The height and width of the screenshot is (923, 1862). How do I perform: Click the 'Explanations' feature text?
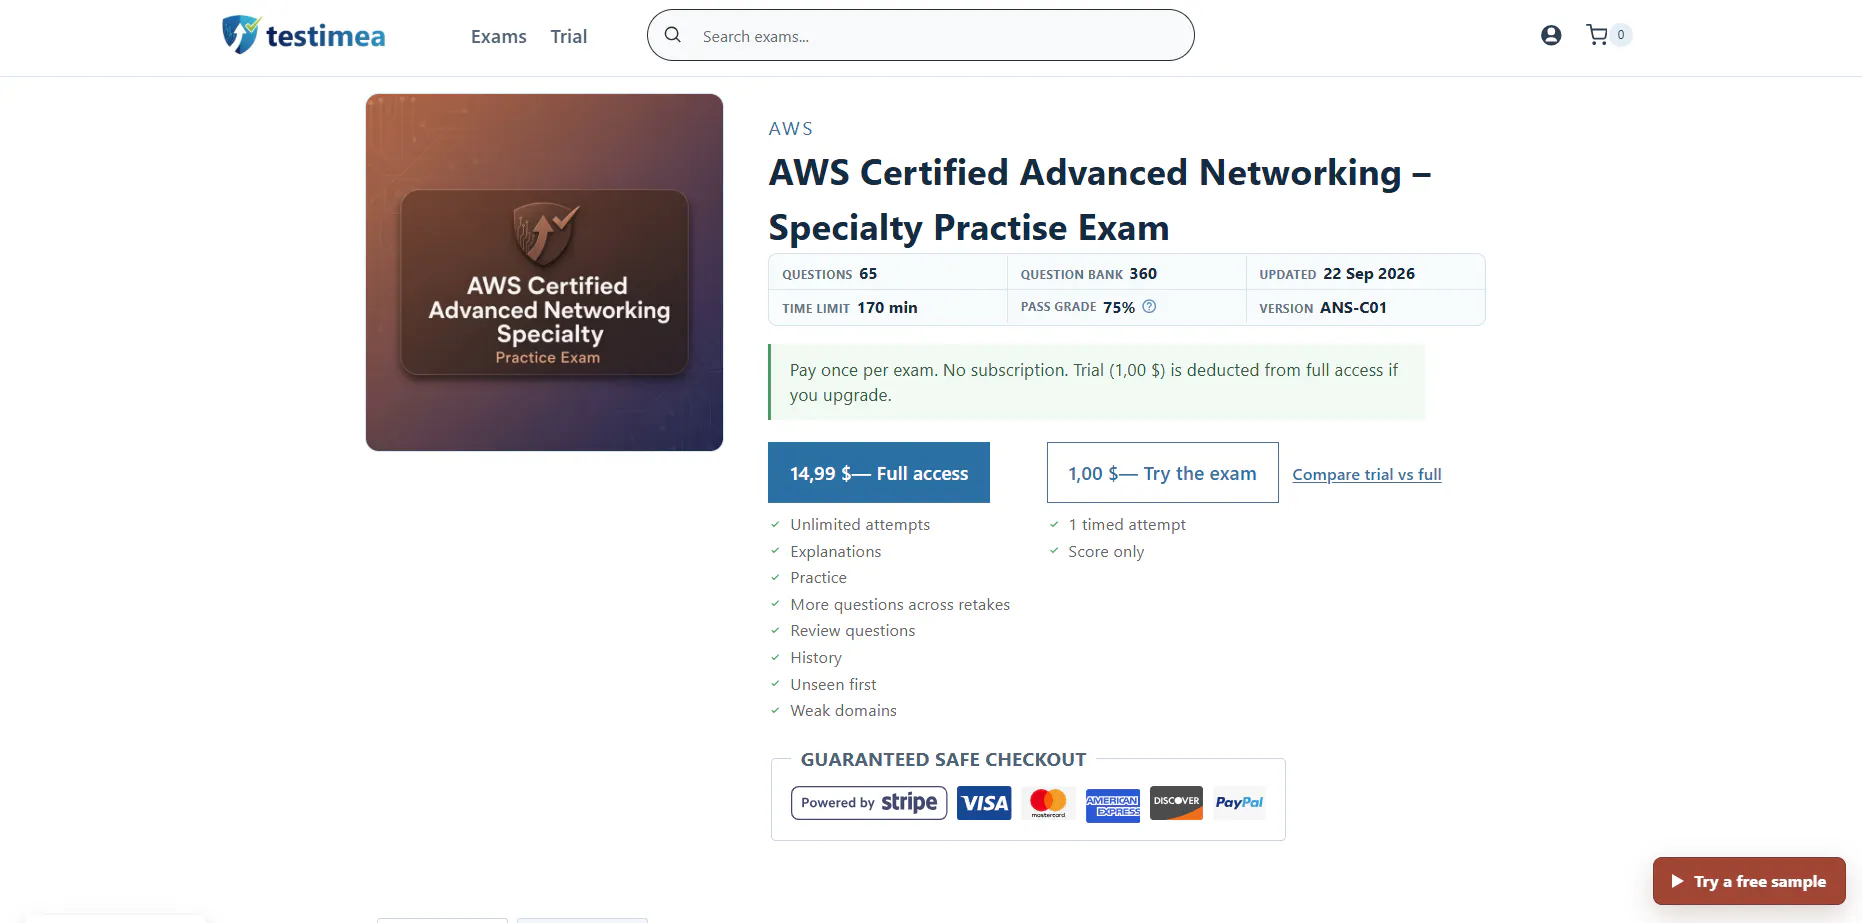click(836, 551)
